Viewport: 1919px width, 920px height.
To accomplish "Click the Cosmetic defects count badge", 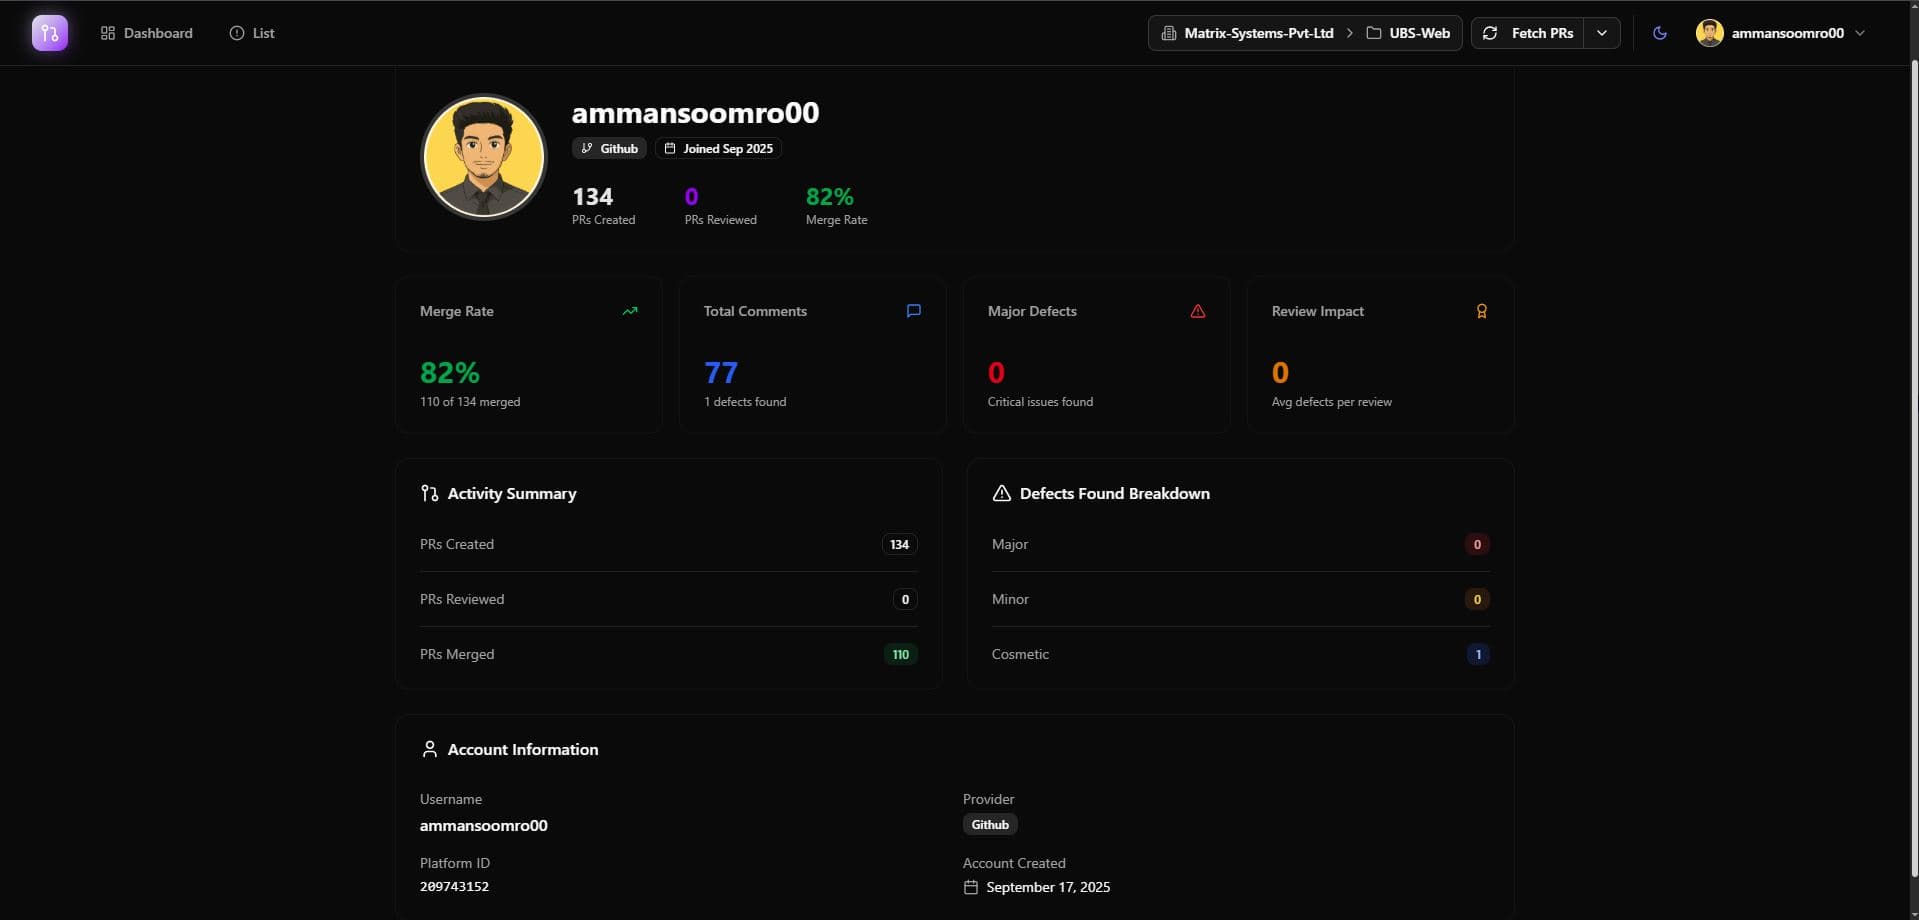I will (1478, 654).
